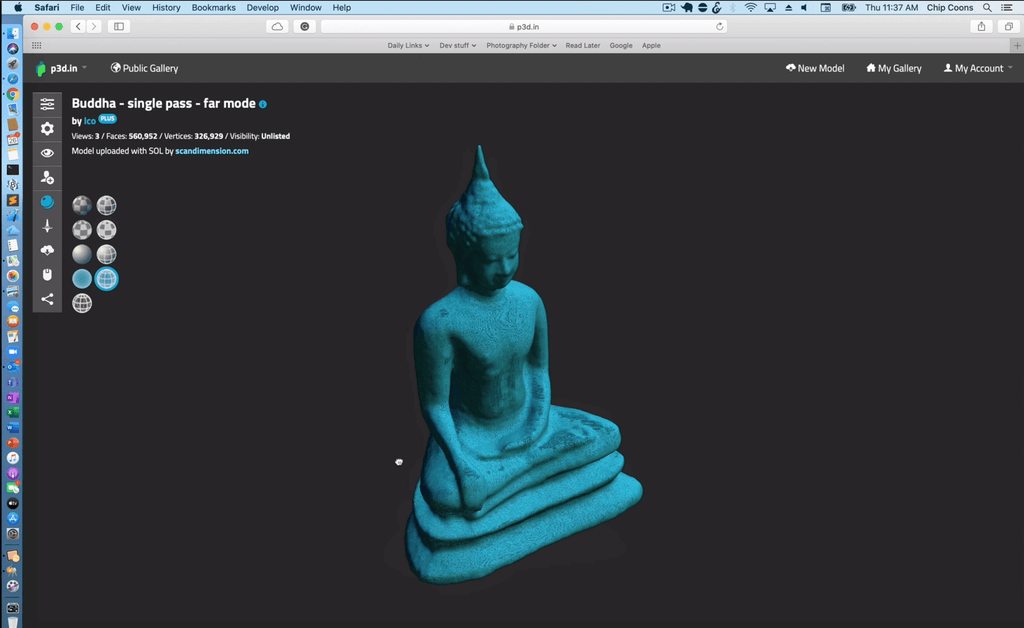This screenshot has width=1024, height=628.
Task: Click the download cloud icon in sidebar
Action: click(47, 250)
